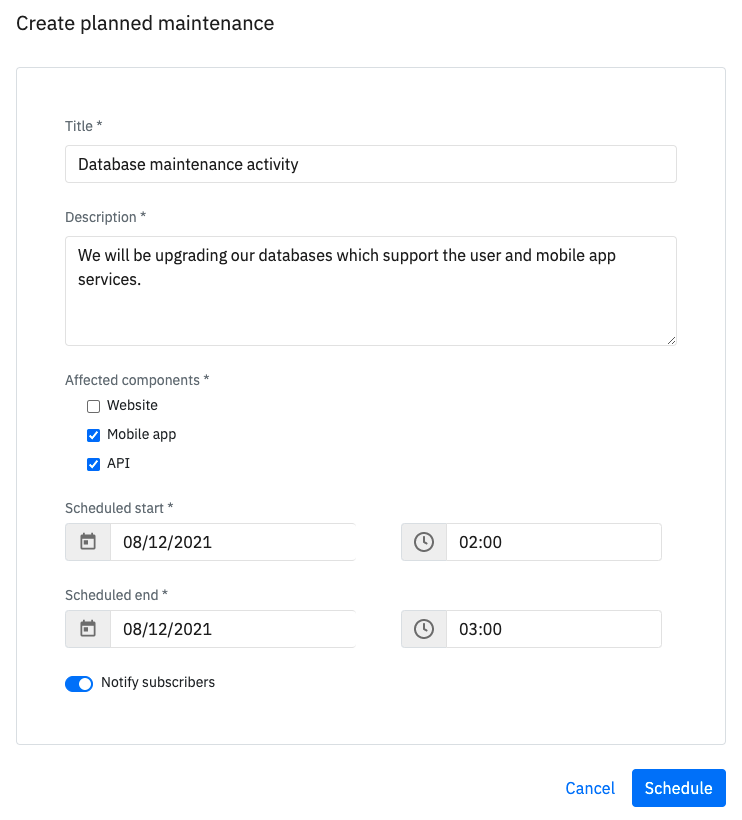
Task: Check the Website component checkbox
Action: (94, 406)
